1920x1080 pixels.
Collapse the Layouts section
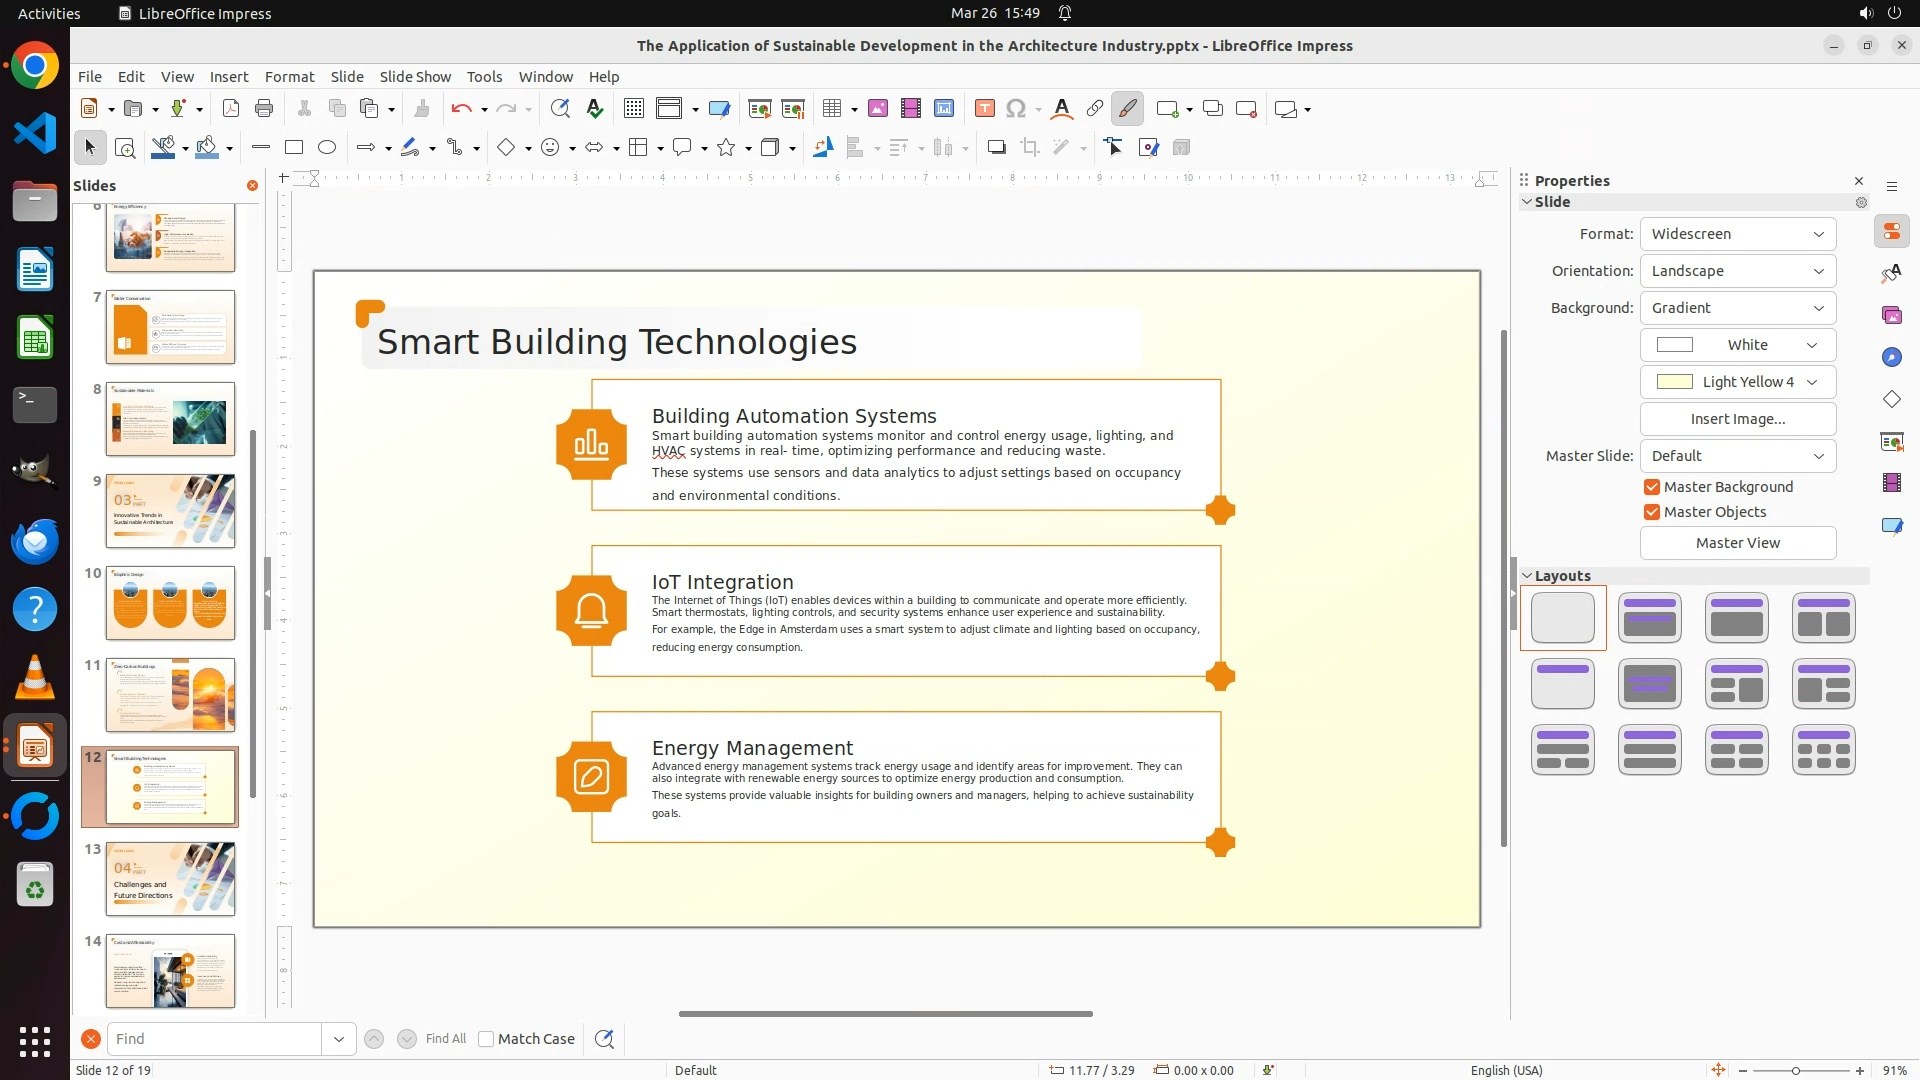(x=1527, y=576)
